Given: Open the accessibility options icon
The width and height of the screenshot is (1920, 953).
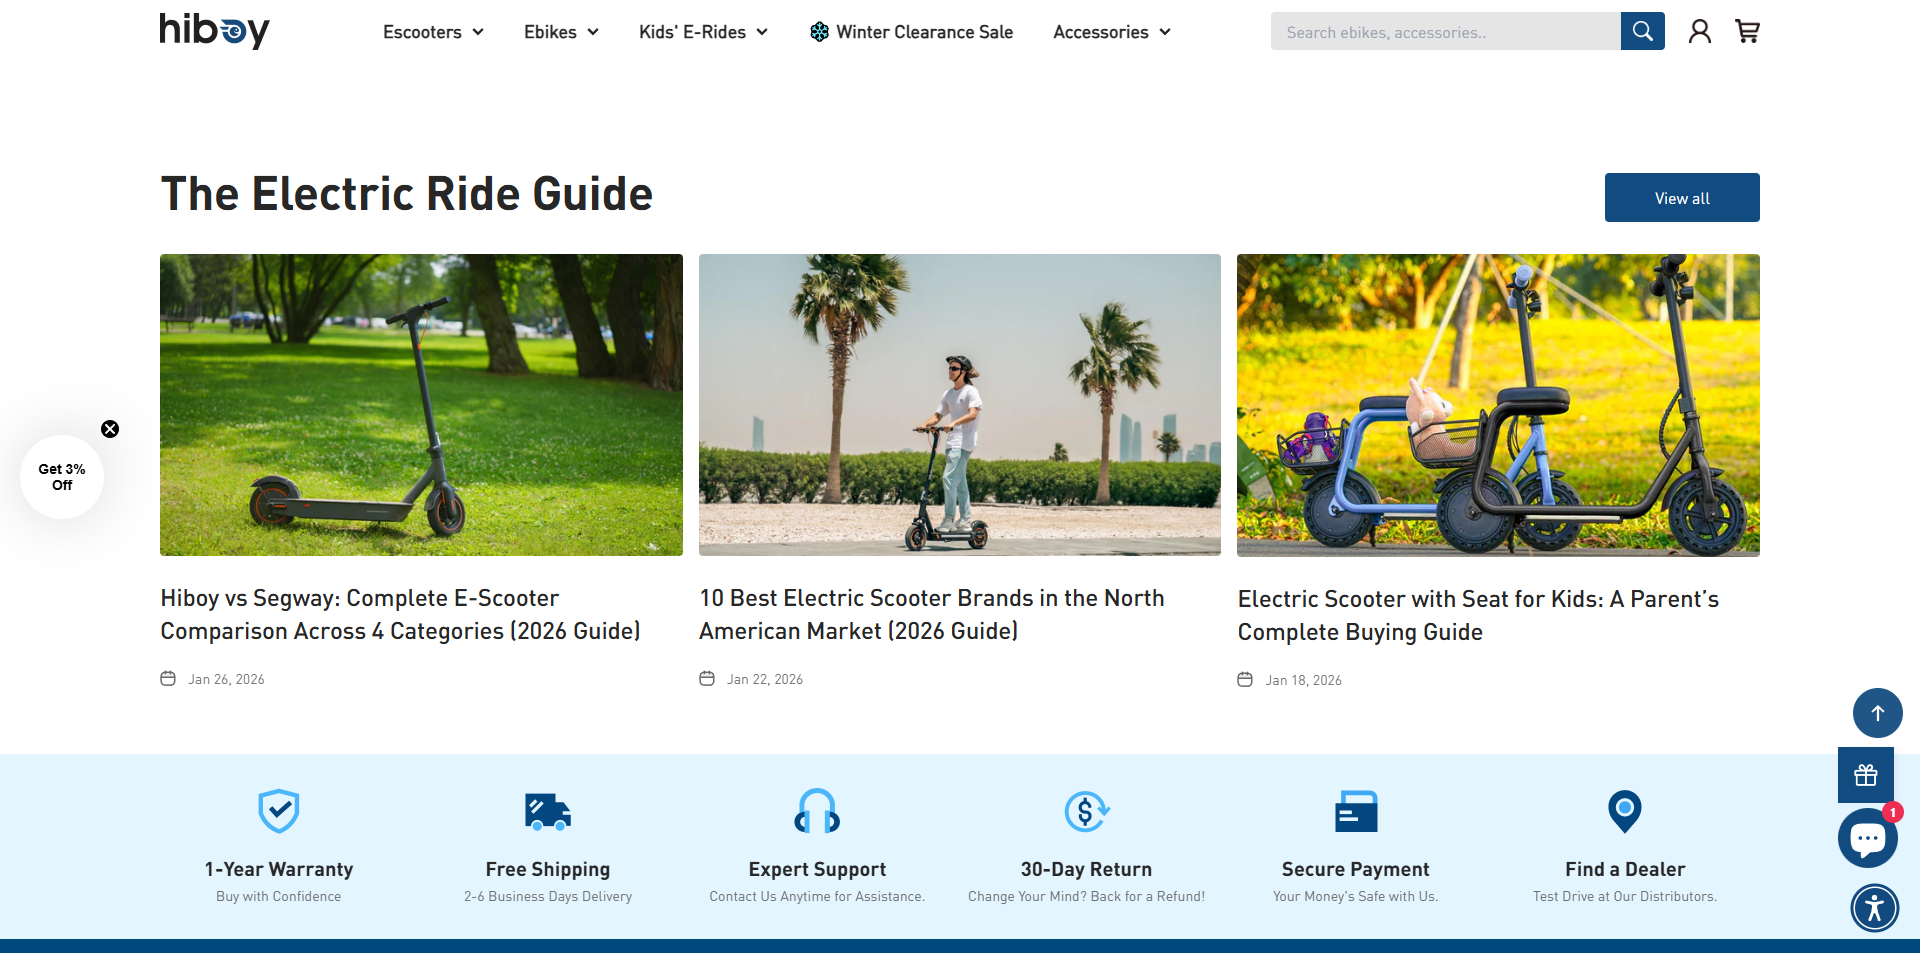Looking at the screenshot, I should point(1874,908).
